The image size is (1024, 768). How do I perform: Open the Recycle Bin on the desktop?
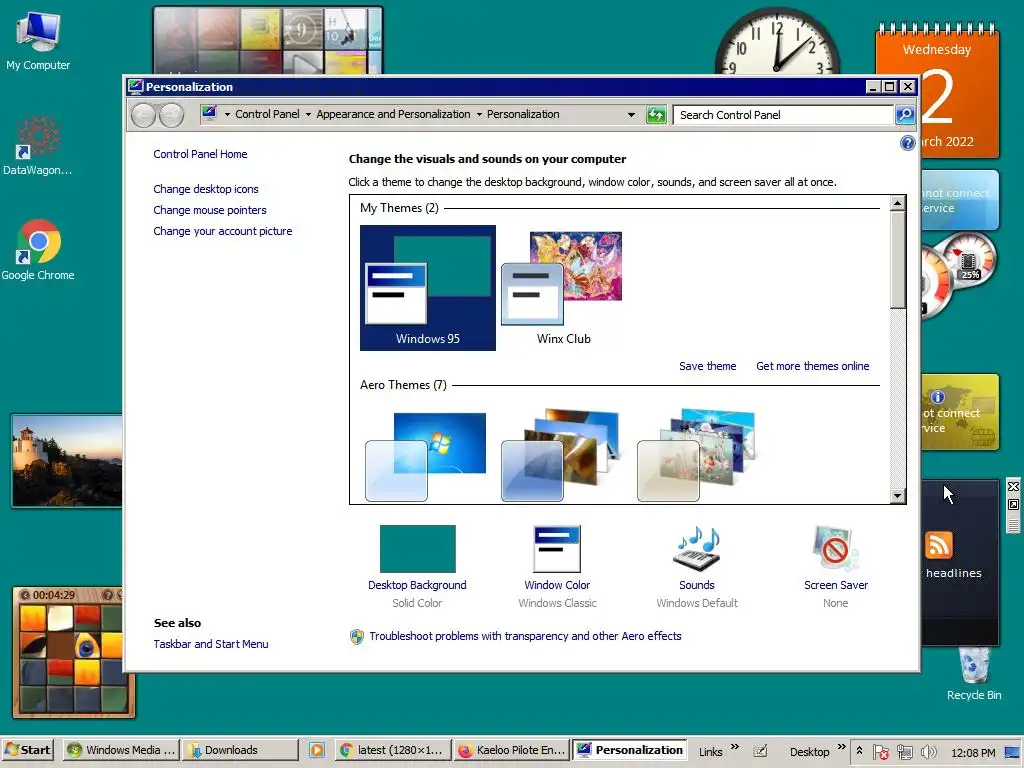974,673
